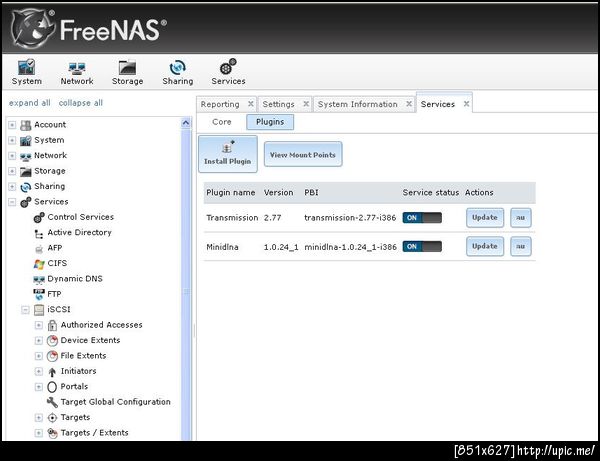Expand the System tree node

[x=12, y=140]
